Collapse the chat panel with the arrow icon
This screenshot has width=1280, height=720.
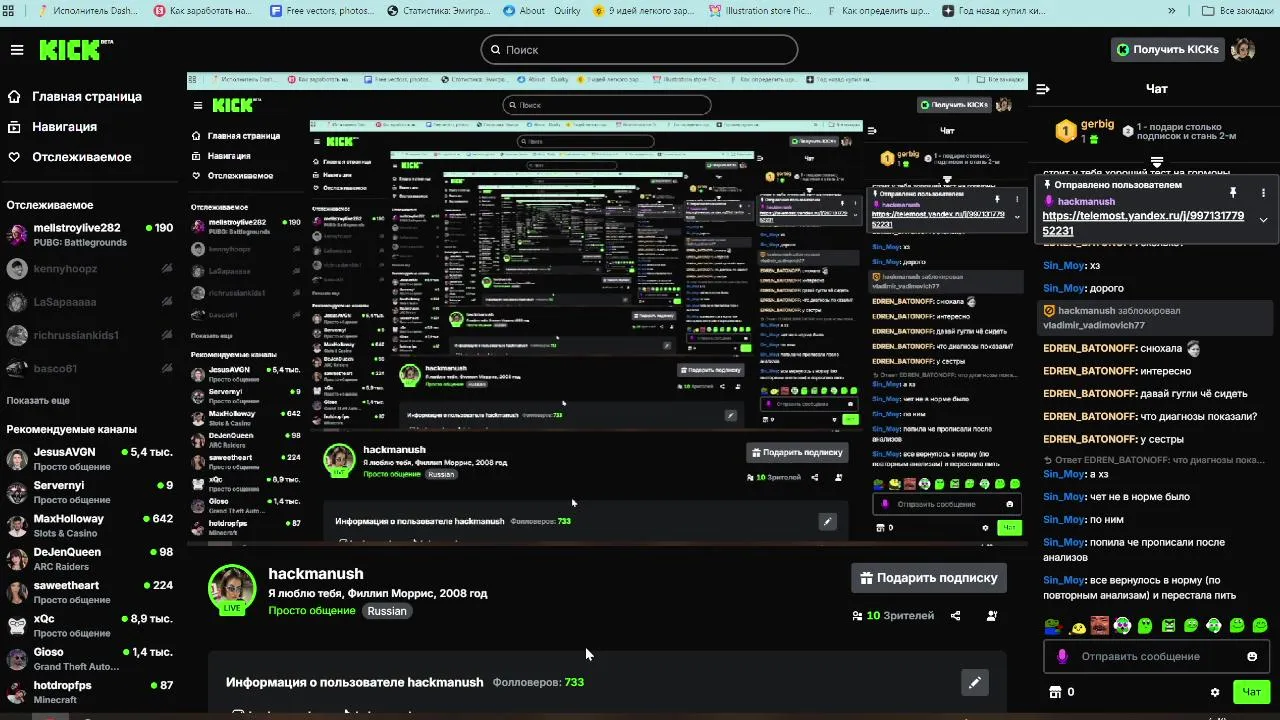point(1043,89)
